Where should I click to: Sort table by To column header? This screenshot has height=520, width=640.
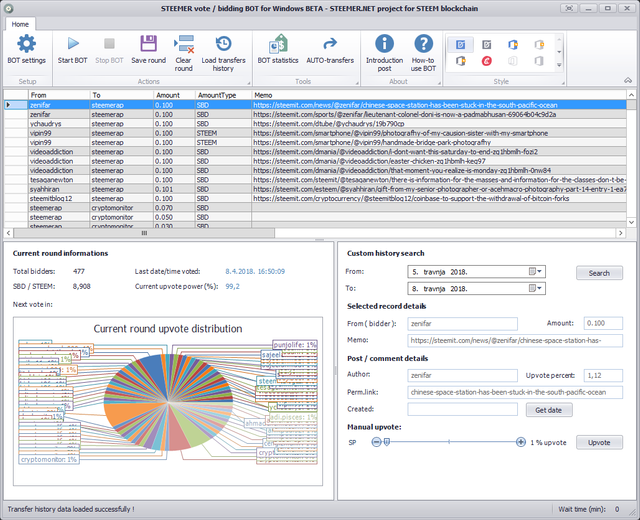point(122,95)
